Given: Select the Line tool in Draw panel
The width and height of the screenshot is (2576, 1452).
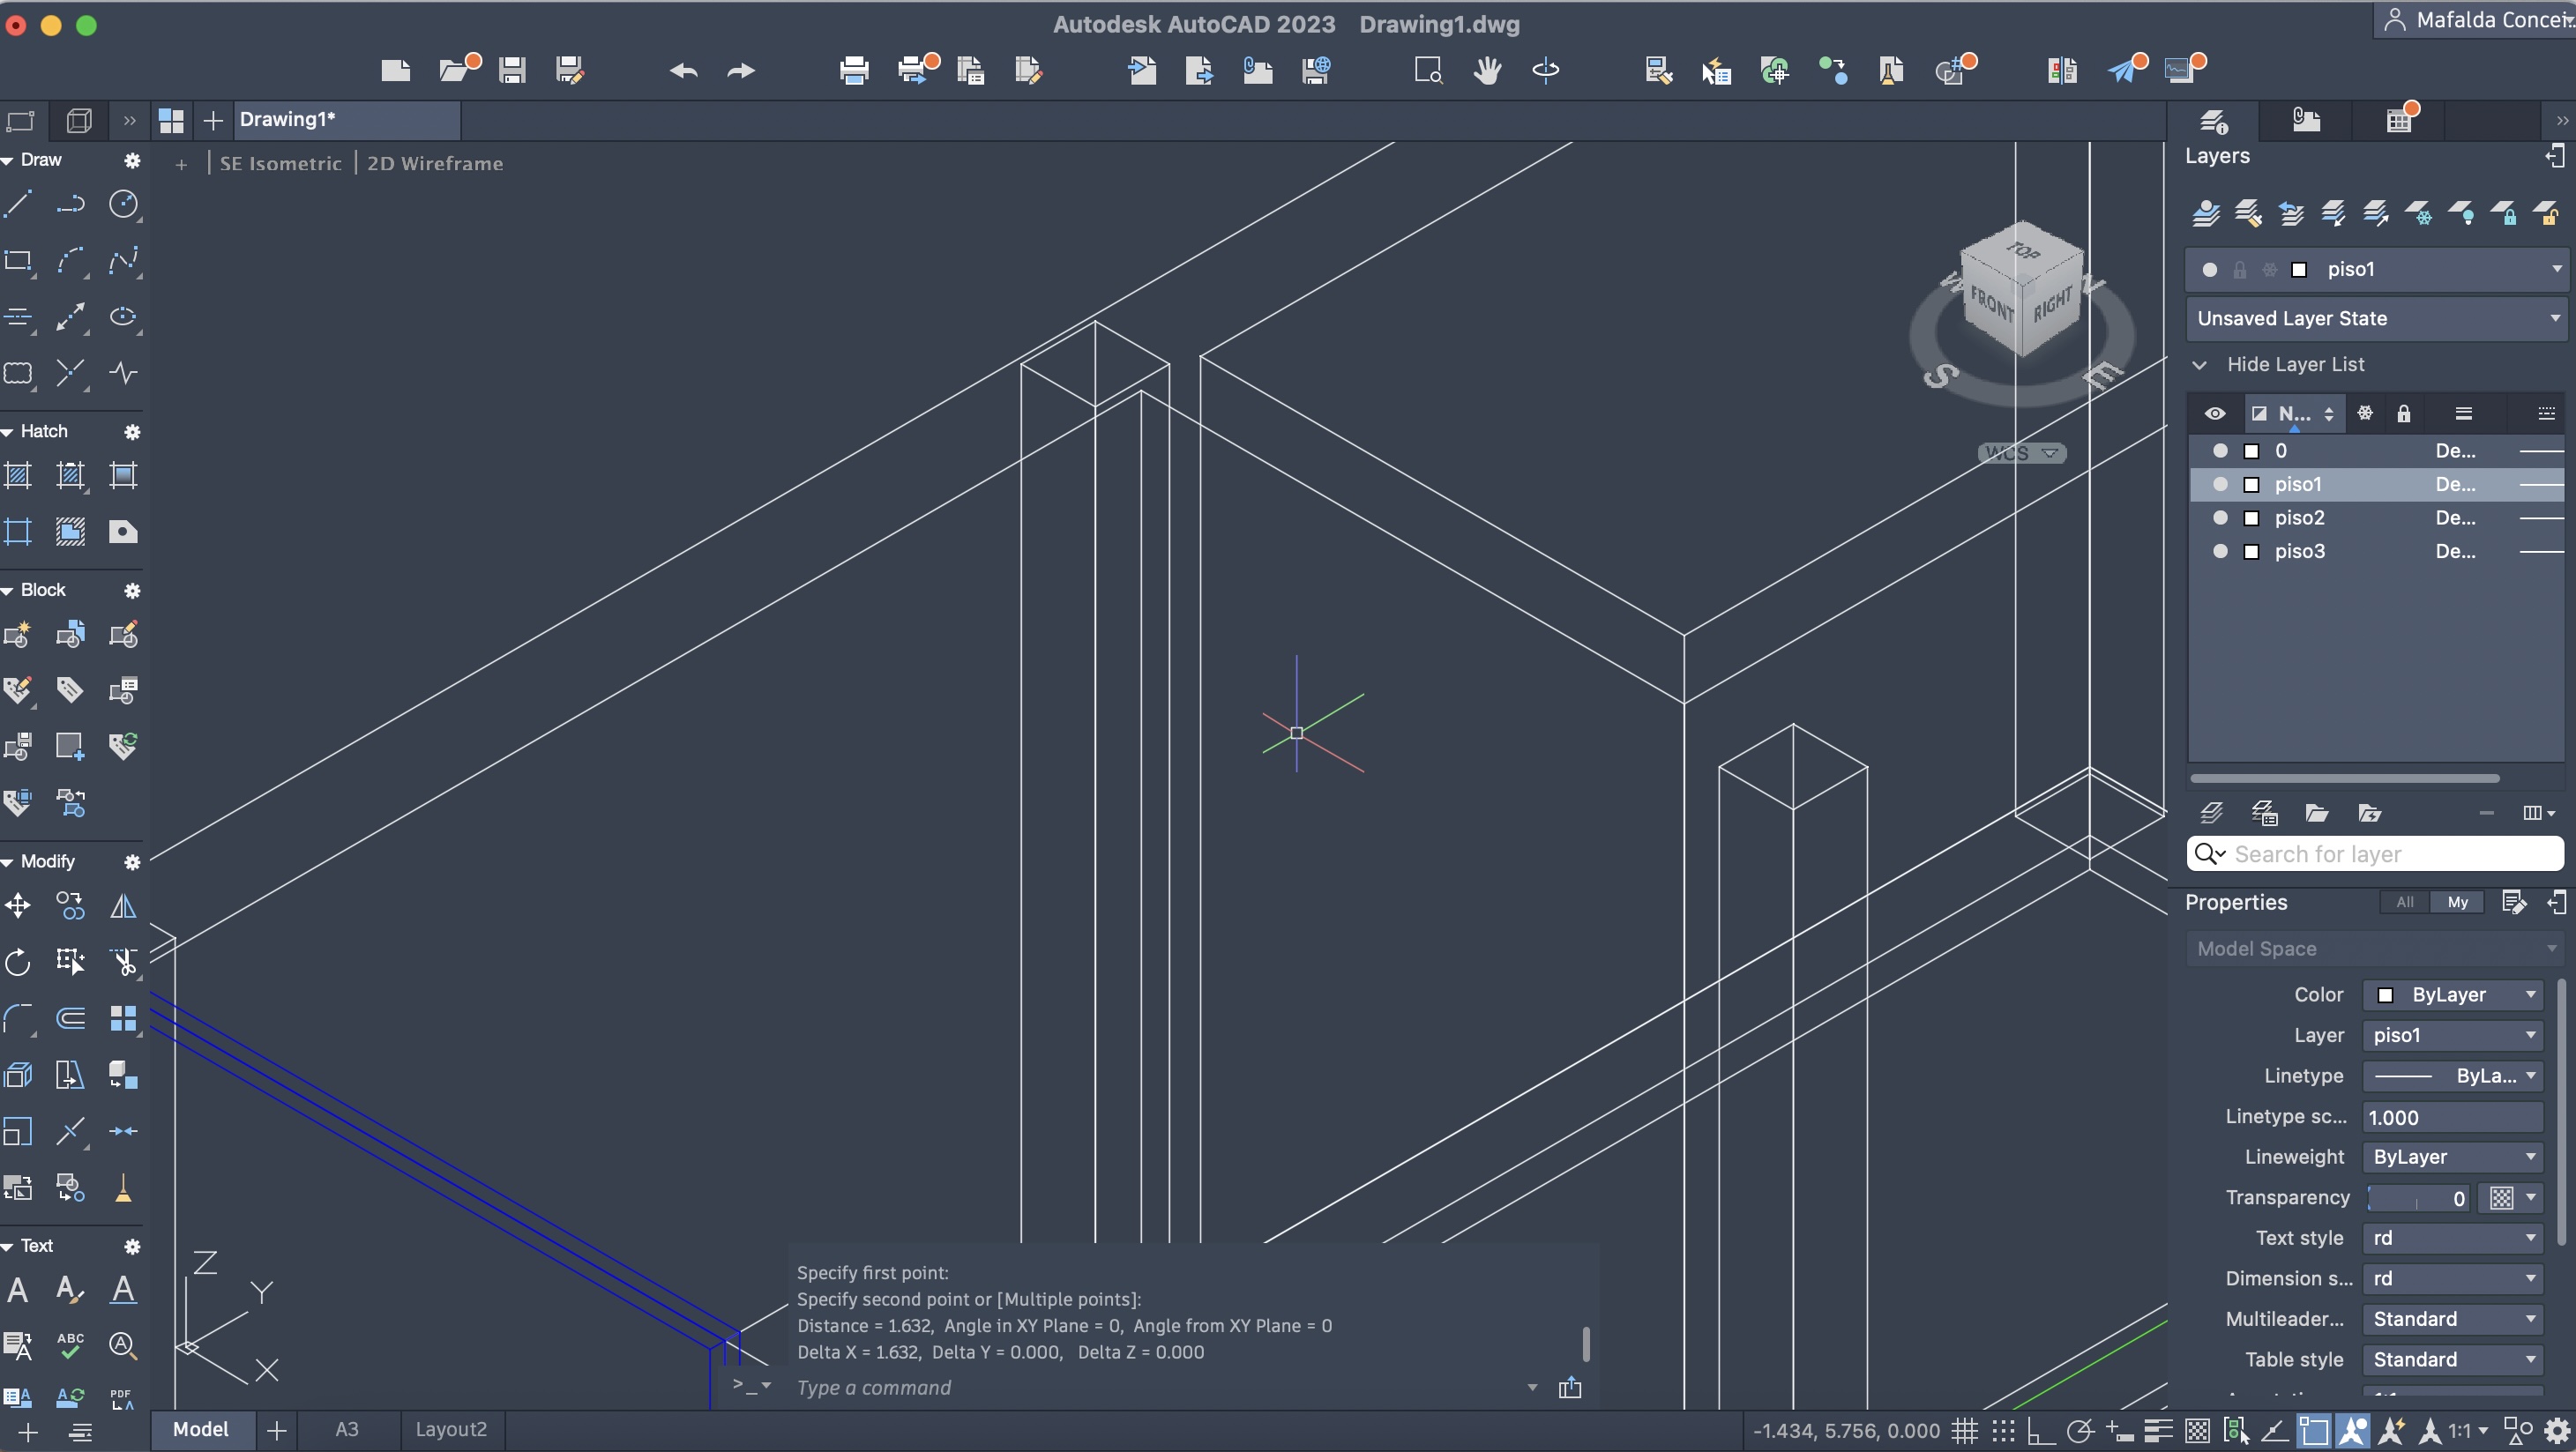Looking at the screenshot, I should (18, 204).
